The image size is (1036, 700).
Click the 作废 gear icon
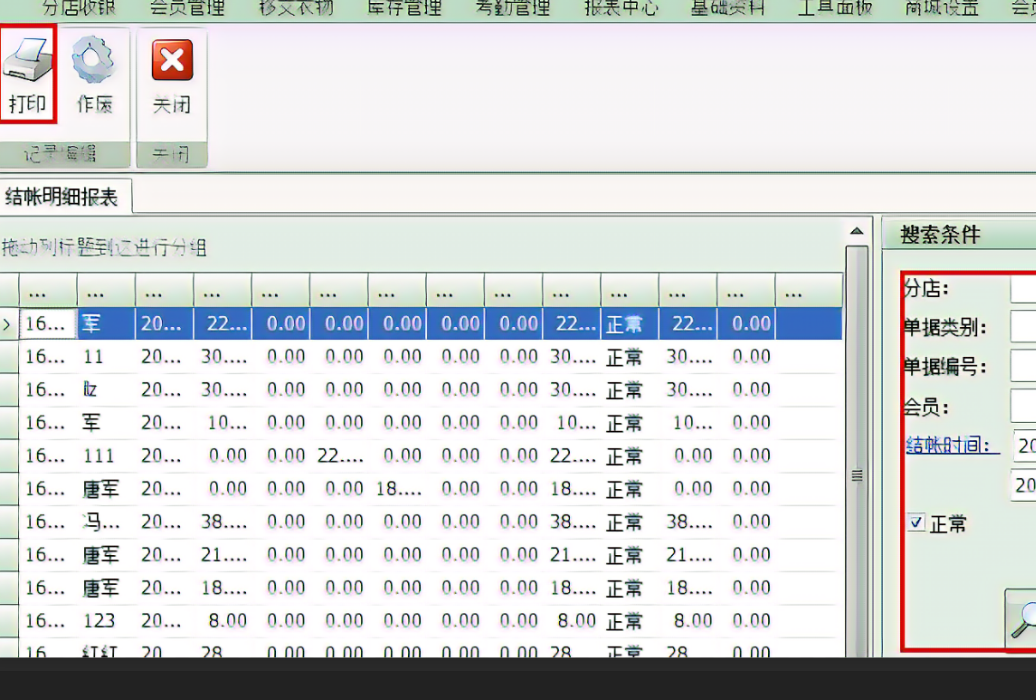click(x=94, y=61)
